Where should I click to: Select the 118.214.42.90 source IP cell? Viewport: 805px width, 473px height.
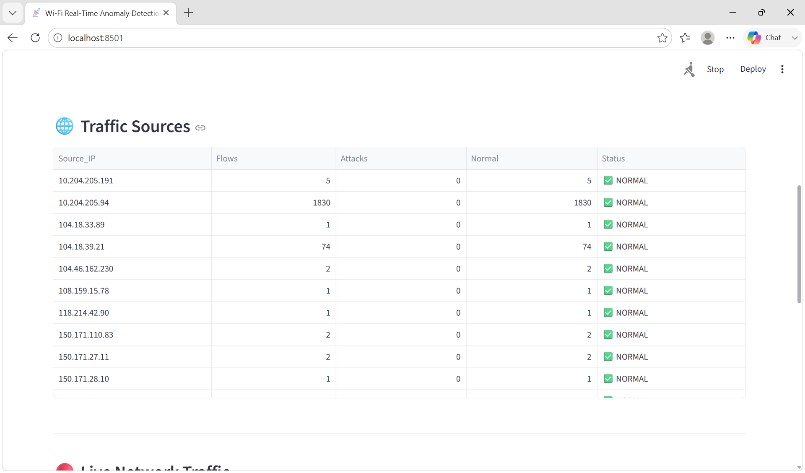[x=132, y=313]
